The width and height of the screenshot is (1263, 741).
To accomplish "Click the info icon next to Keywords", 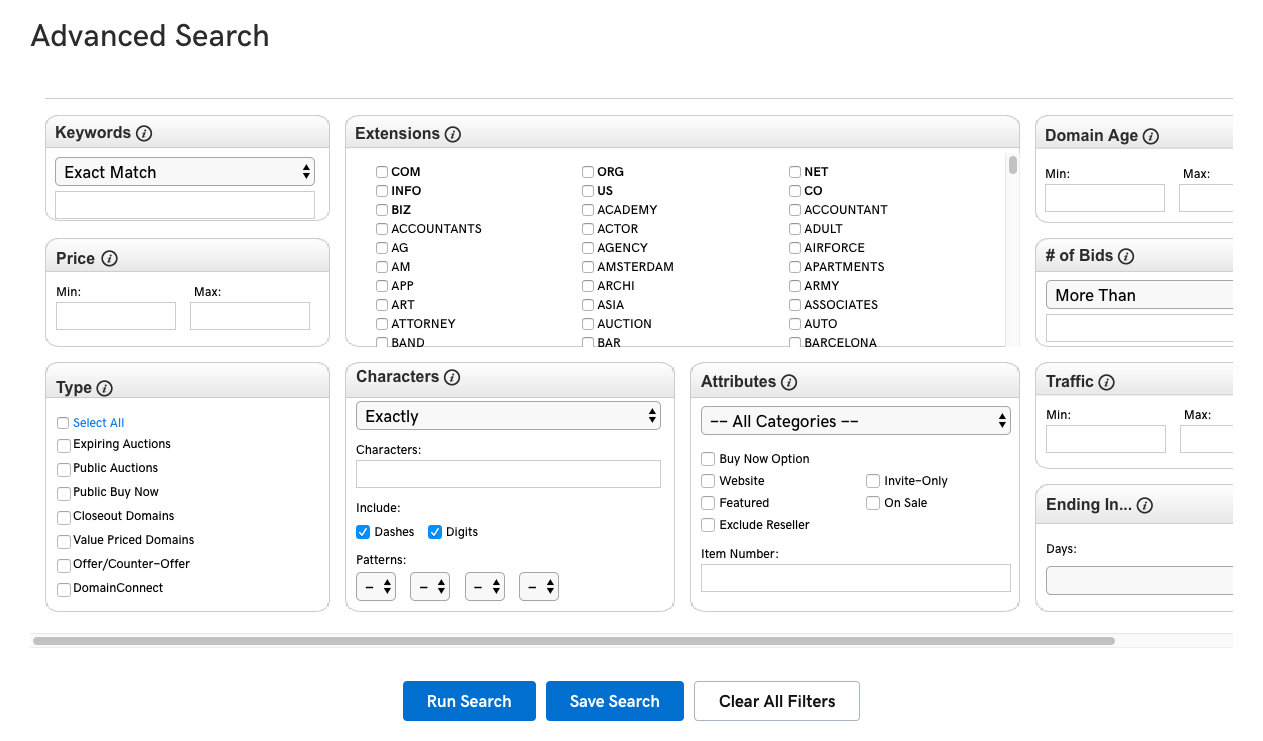I will pos(144,133).
